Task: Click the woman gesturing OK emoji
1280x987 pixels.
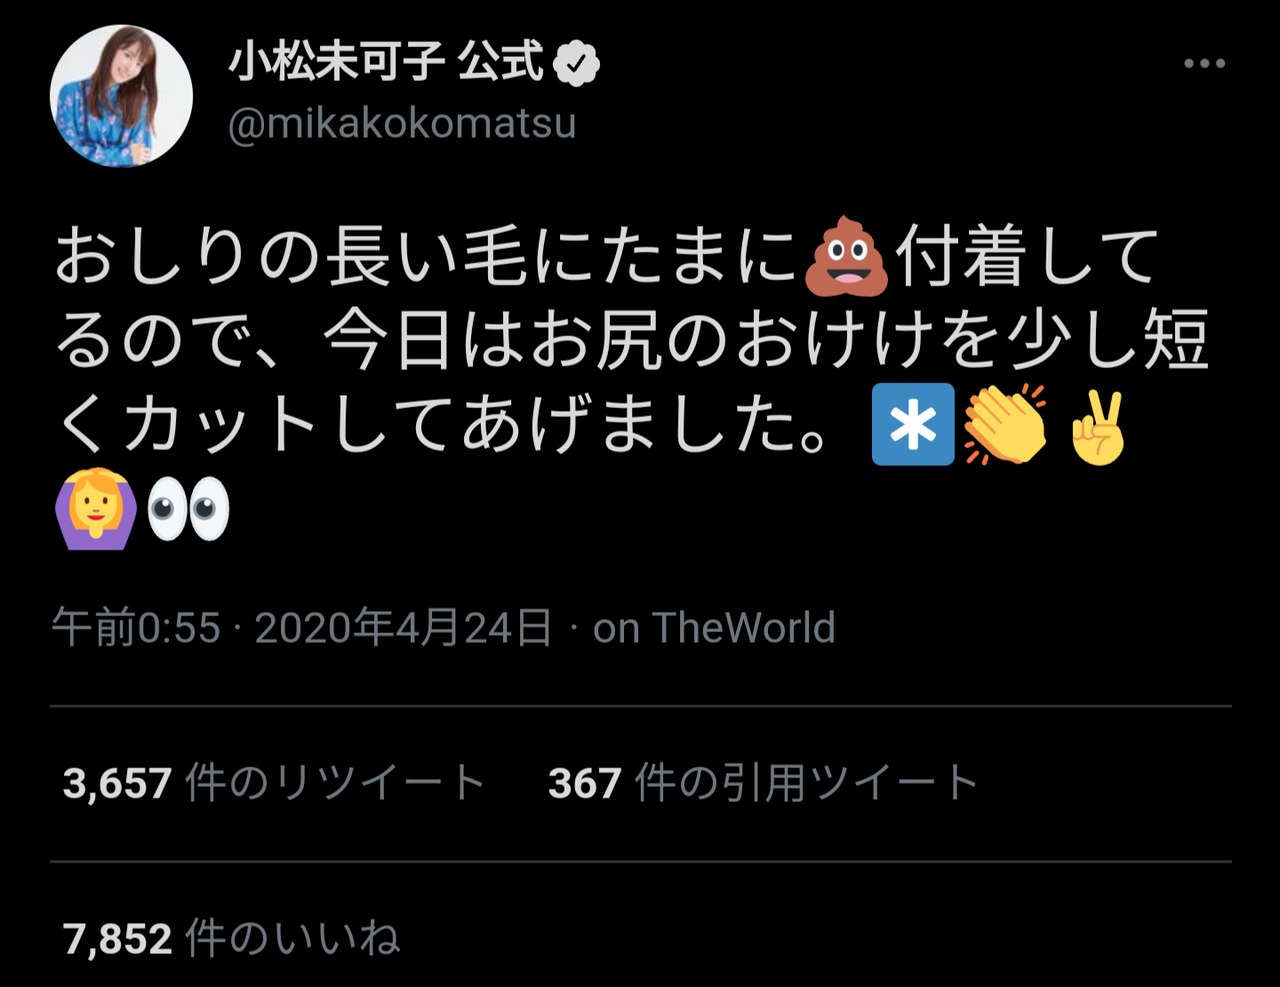Action: [x=95, y=509]
